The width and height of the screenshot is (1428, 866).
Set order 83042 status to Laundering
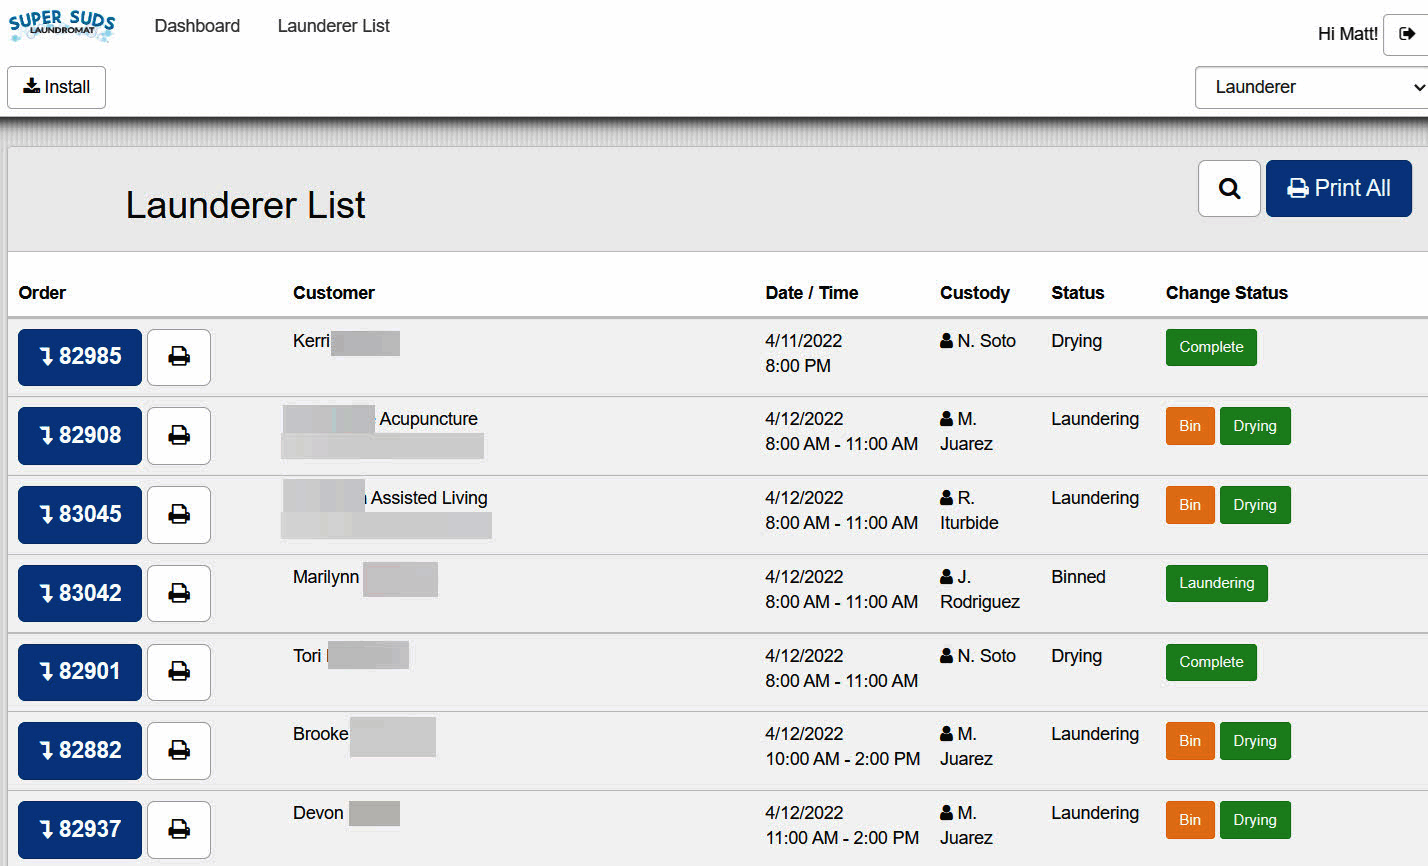(x=1216, y=584)
